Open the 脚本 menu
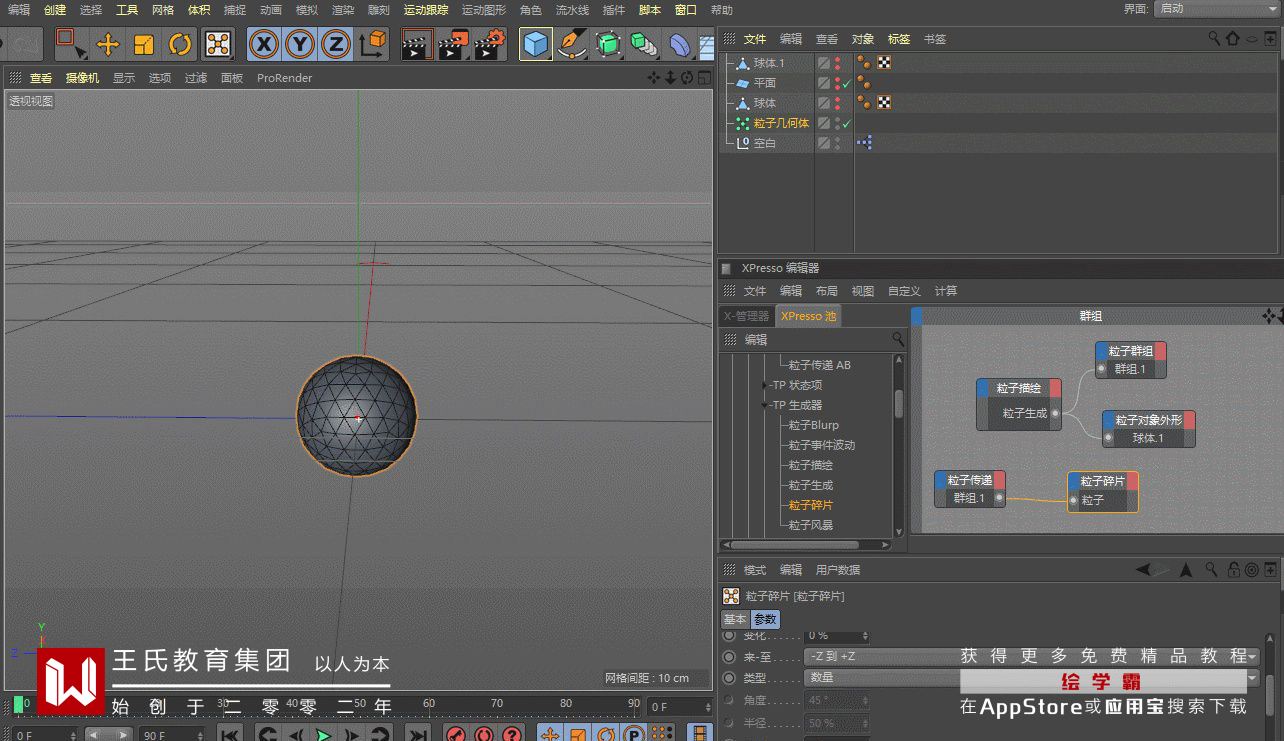 [650, 10]
